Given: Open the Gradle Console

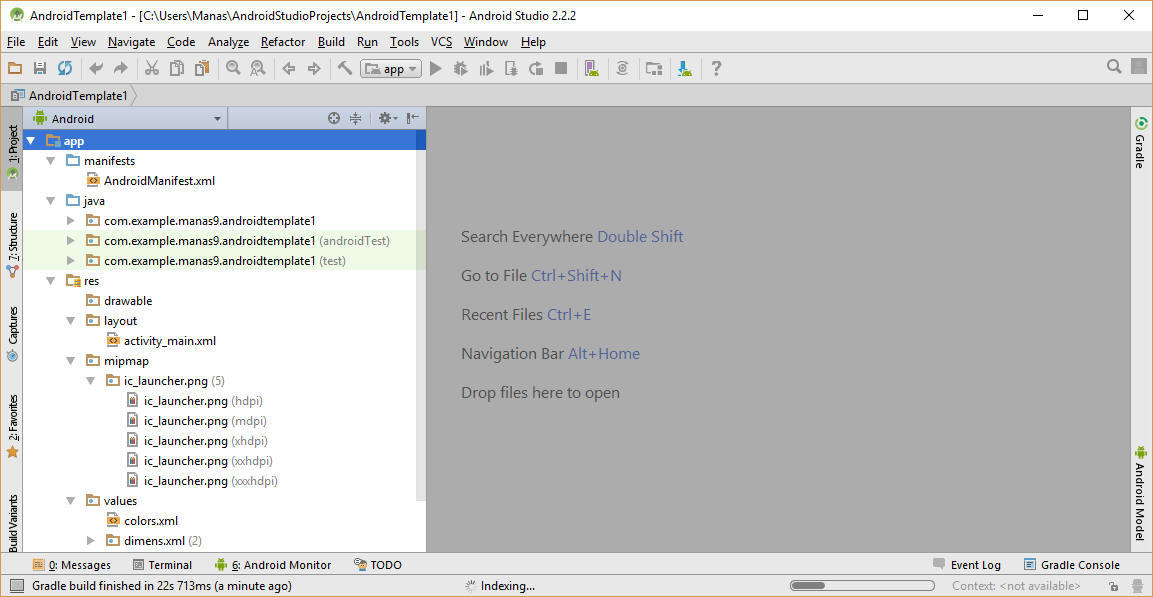Looking at the screenshot, I should (x=1072, y=565).
